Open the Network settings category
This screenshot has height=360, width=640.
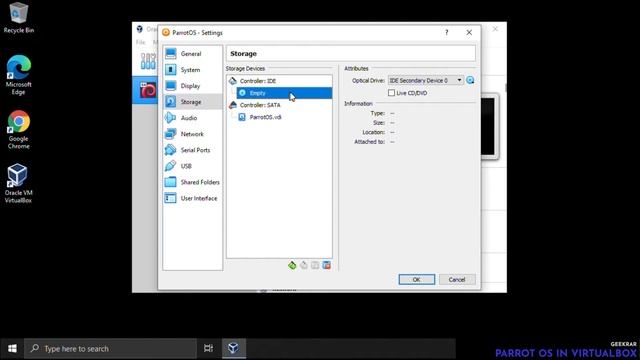click(x=193, y=134)
